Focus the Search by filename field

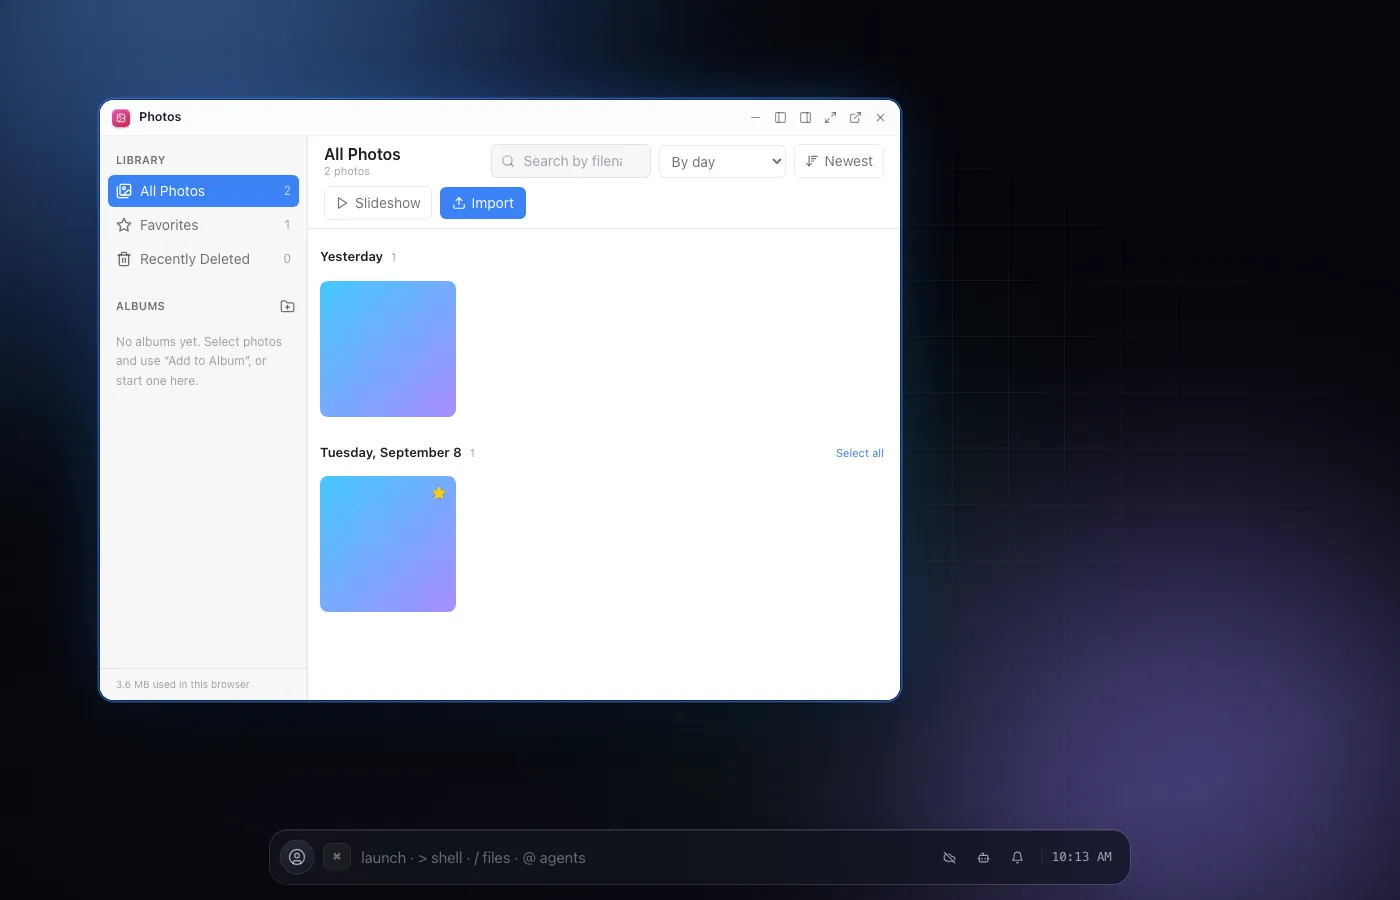(x=571, y=161)
